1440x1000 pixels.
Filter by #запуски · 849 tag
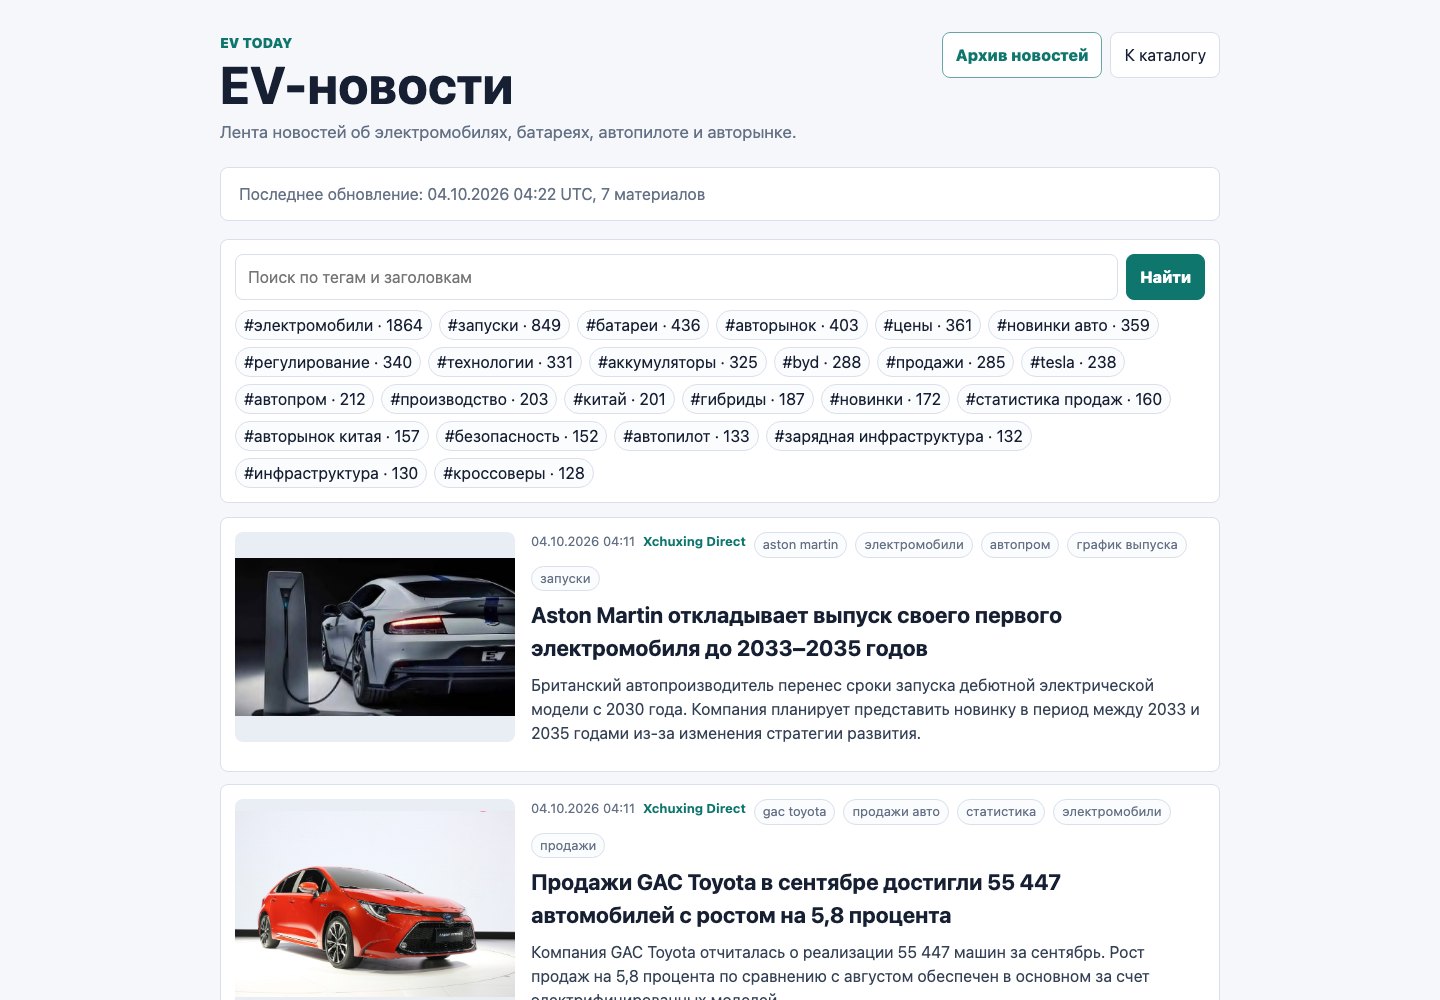click(504, 325)
